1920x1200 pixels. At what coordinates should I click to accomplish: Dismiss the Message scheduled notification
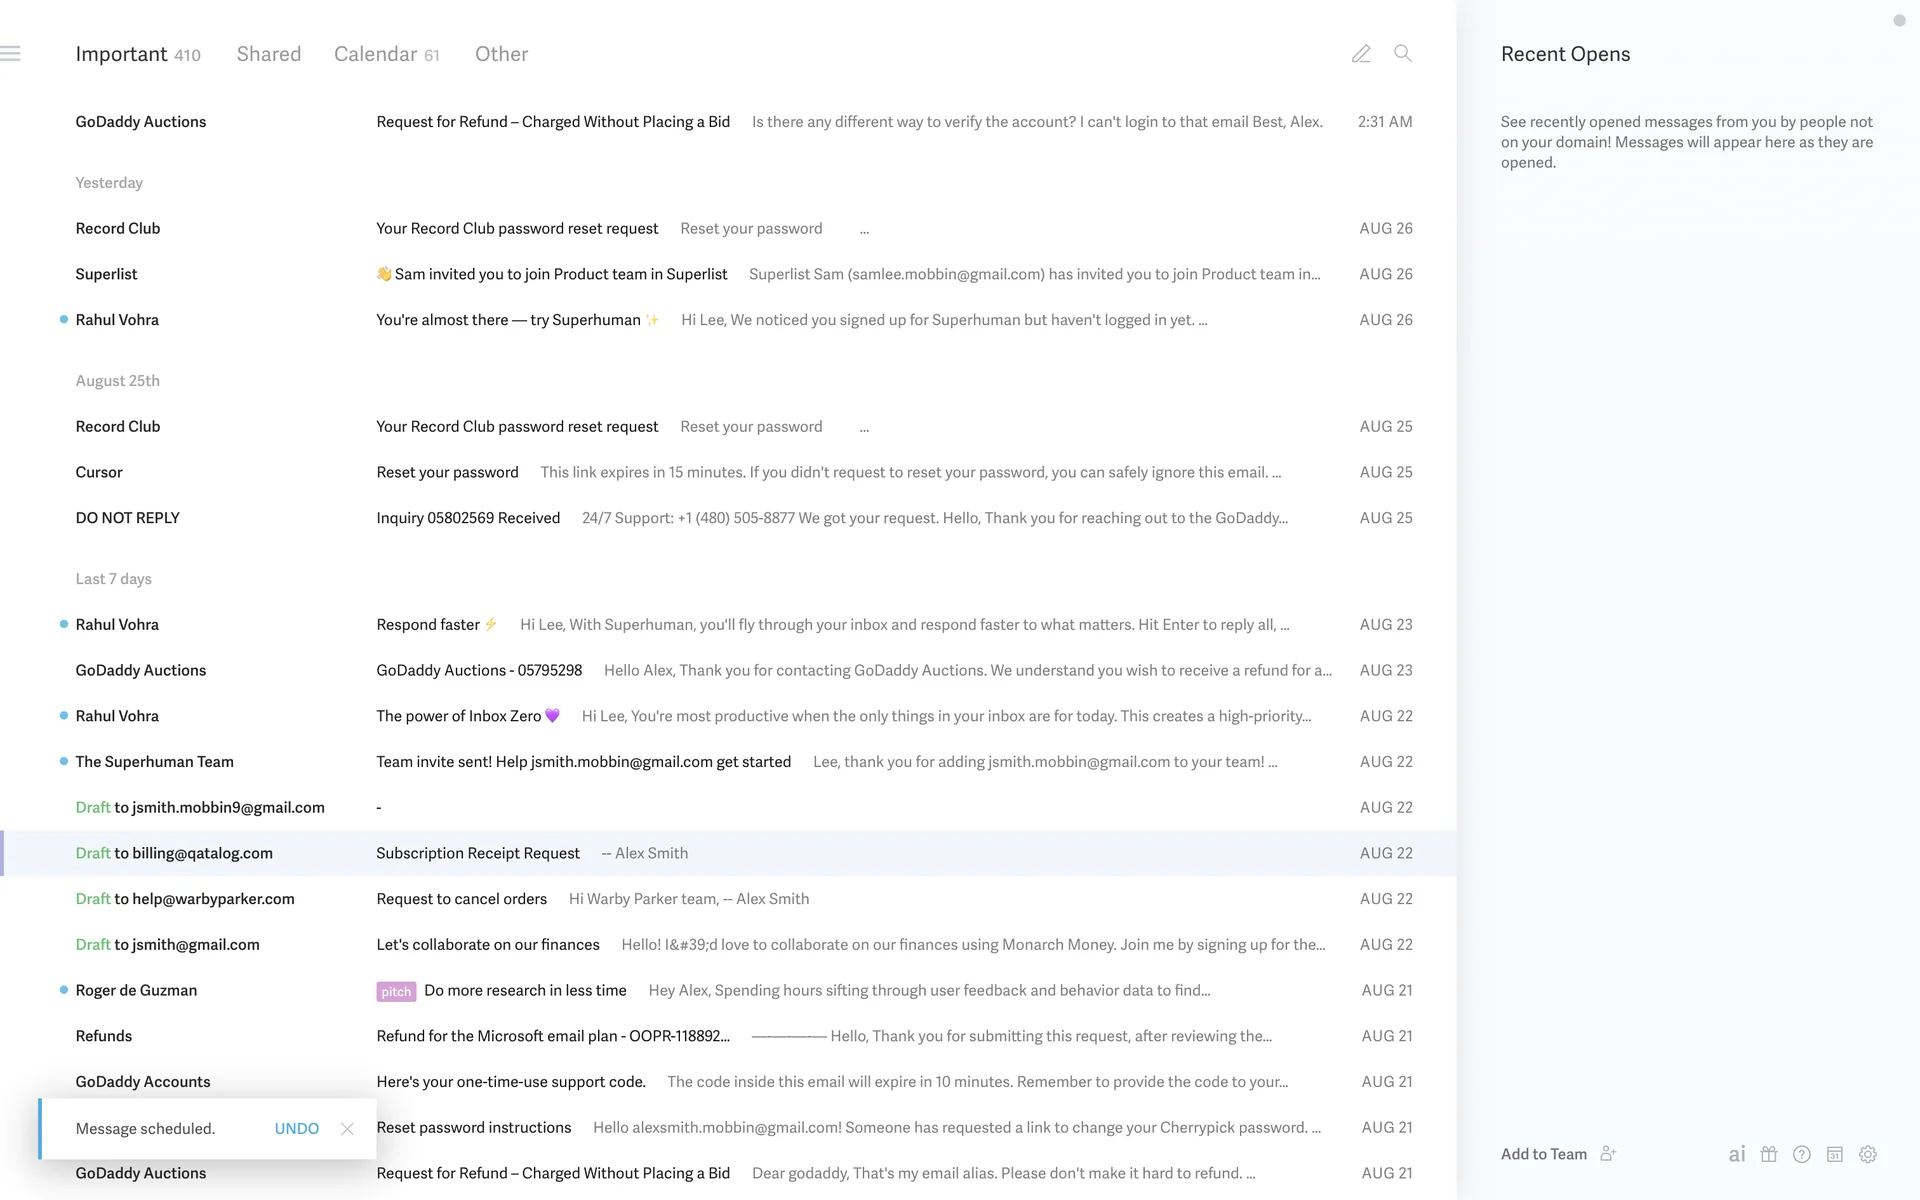(347, 1129)
